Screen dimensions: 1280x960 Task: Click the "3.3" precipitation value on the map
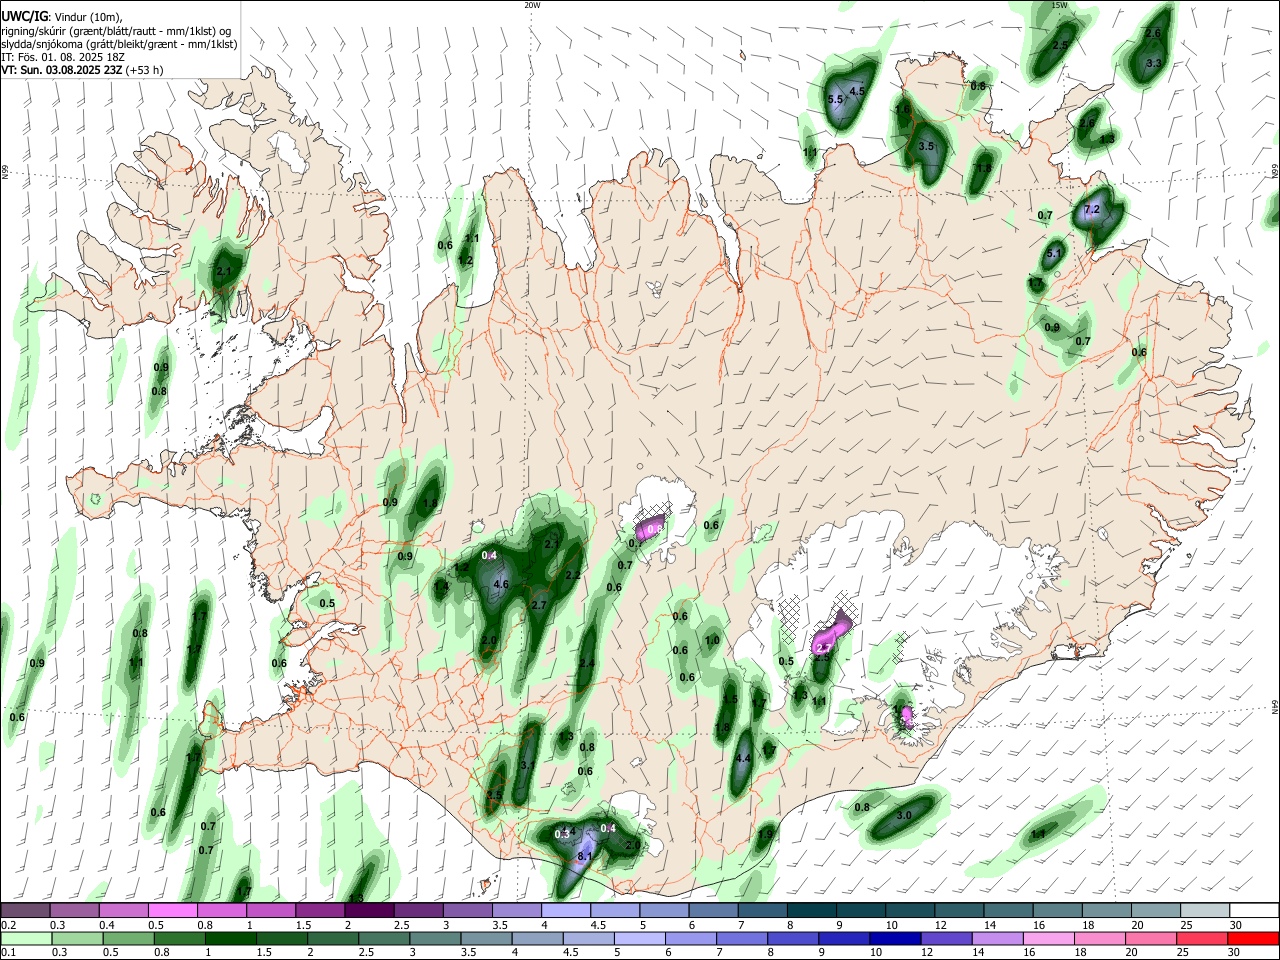point(1153,63)
